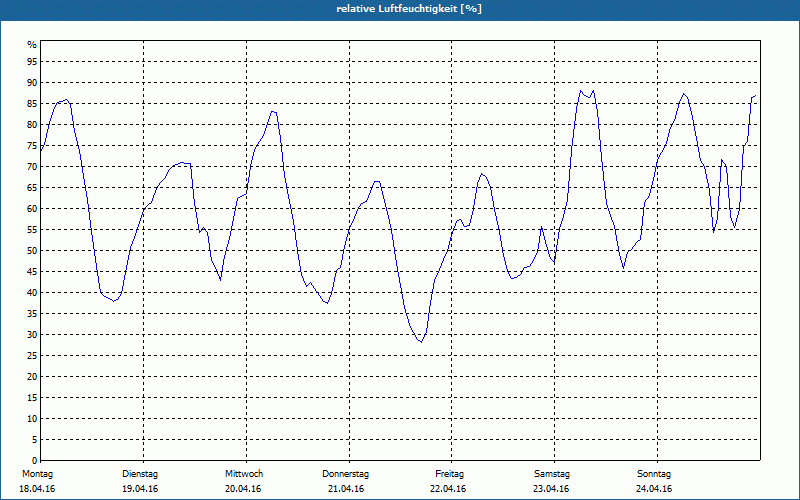Select the Freitag day label
The width and height of the screenshot is (800, 500).
[x=449, y=474]
